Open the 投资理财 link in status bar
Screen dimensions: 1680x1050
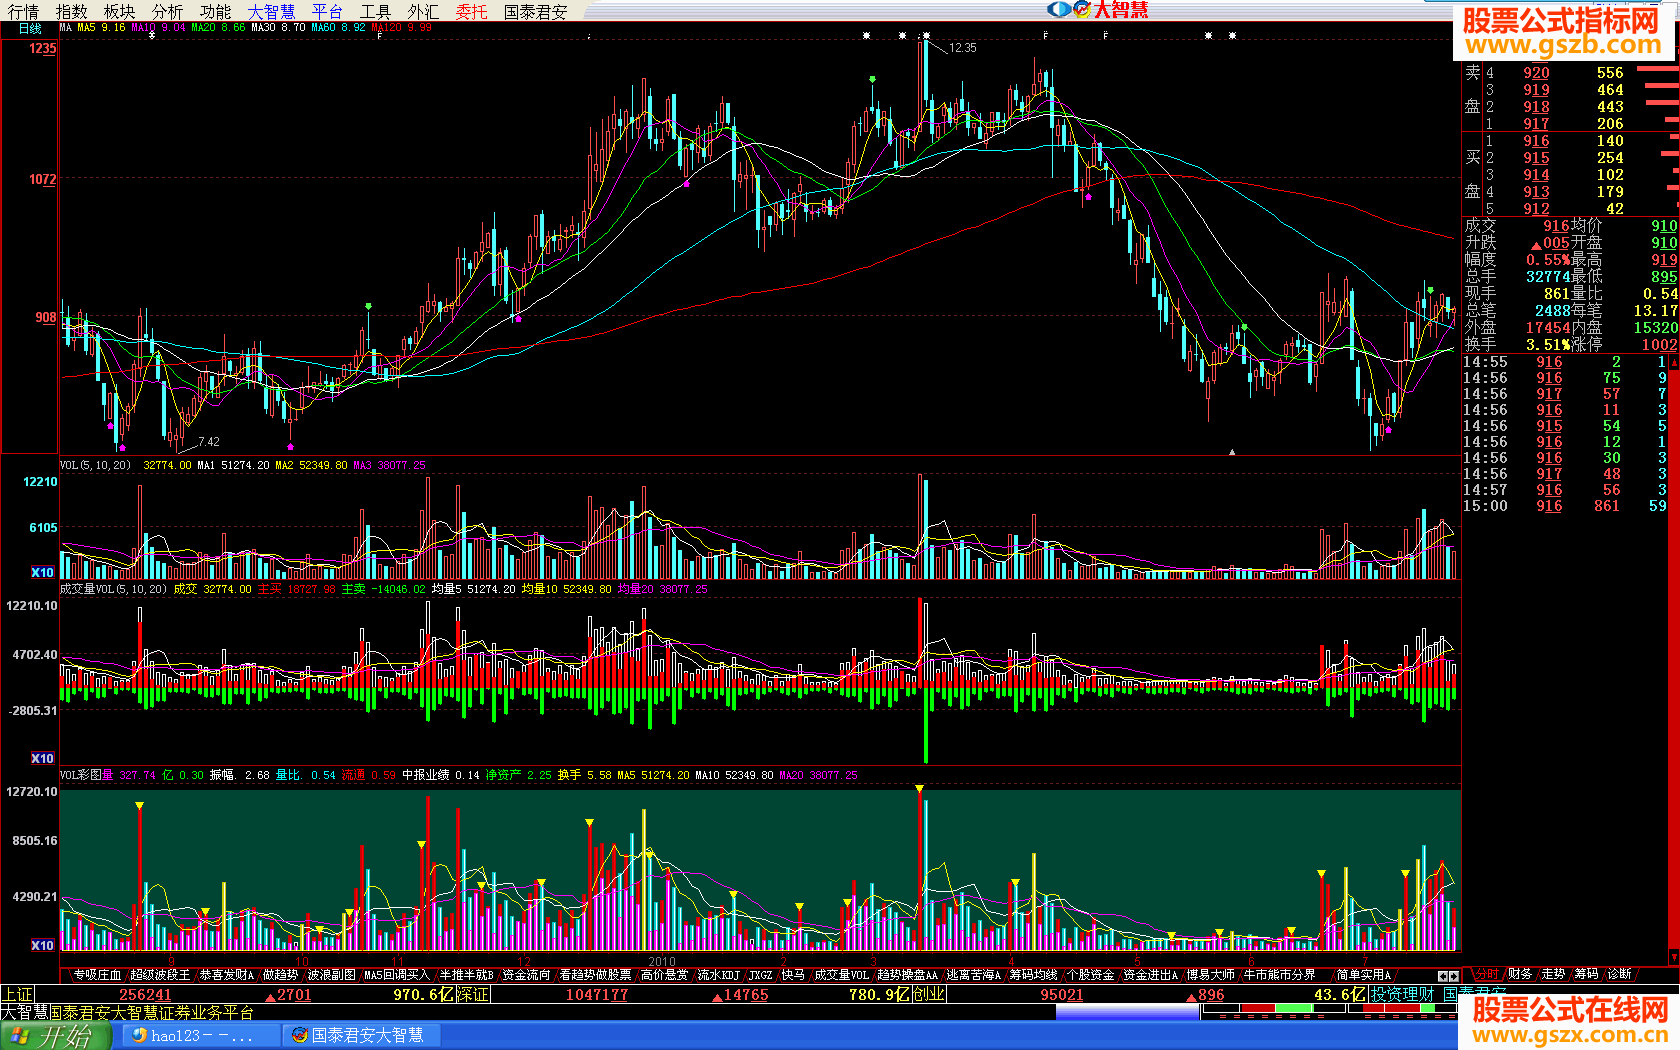(x=1401, y=994)
